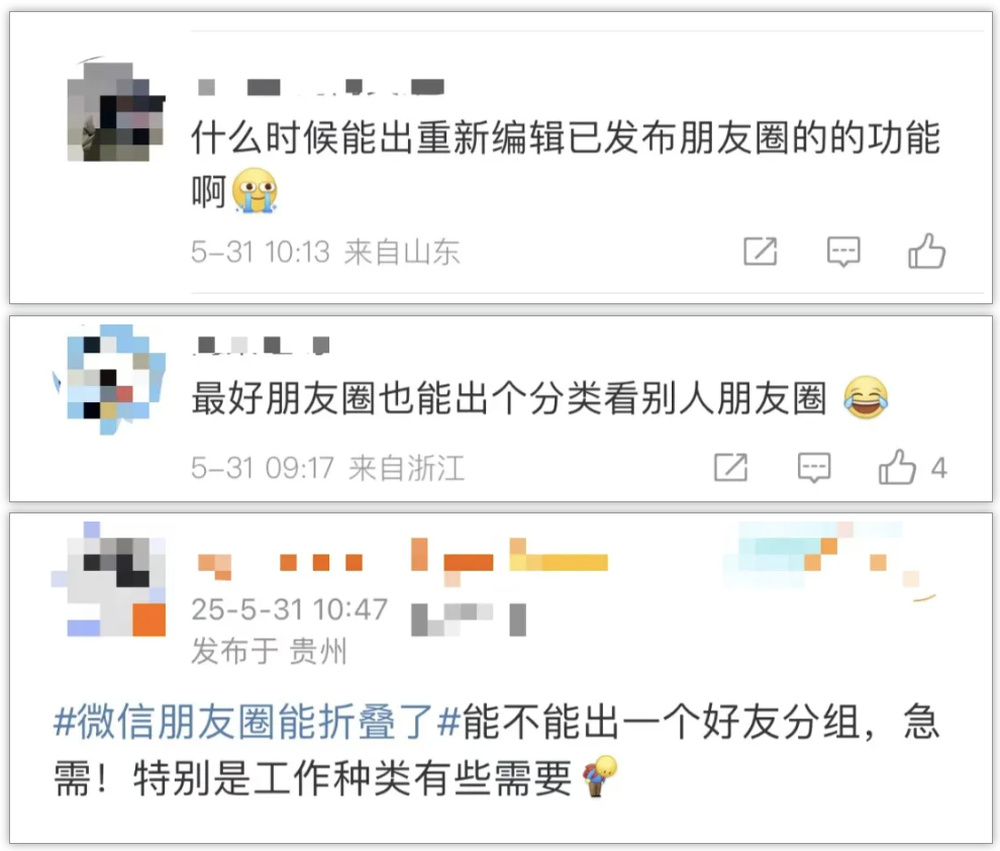1000x851 pixels.
Task: Reply to the Shandong comment
Action: [x=843, y=251]
